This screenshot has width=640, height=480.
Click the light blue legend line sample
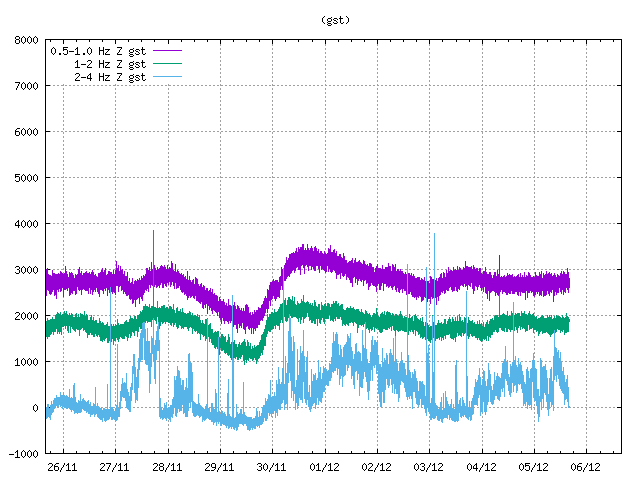pos(167,76)
